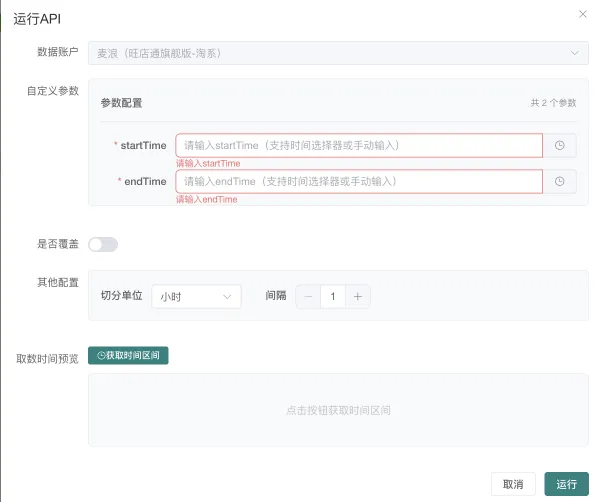This screenshot has height=502, width=601.
Task: Focus the endTime input field
Action: tap(358, 181)
